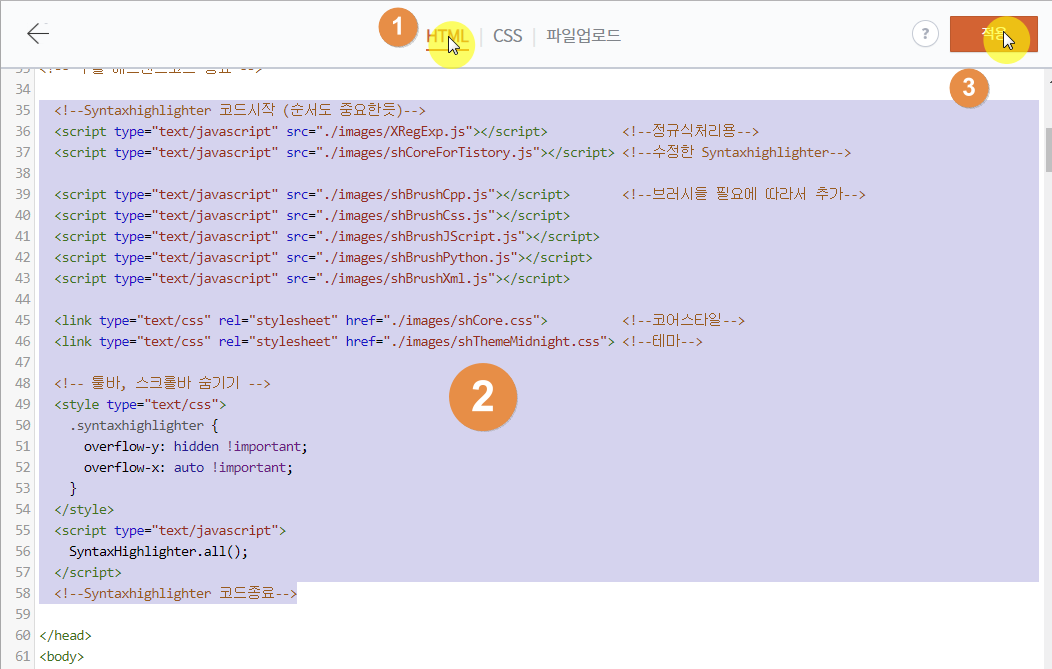Click the orange 적용 apply button
This screenshot has width=1052, height=669.
[994, 34]
